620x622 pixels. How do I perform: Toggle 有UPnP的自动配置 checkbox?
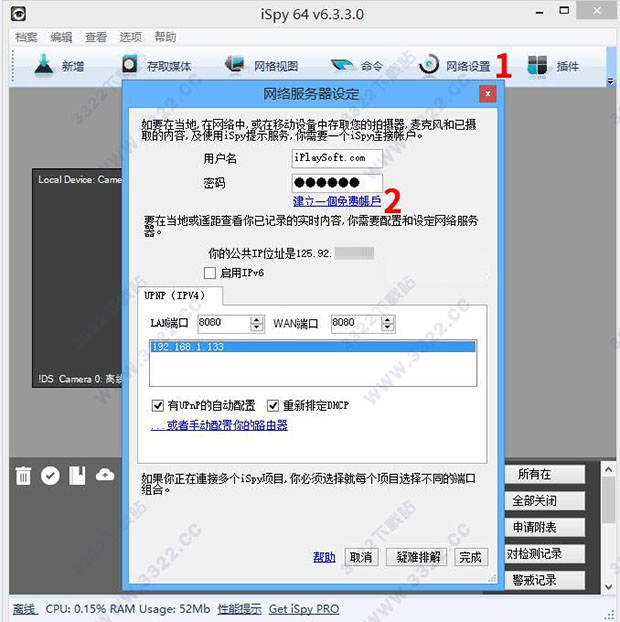coord(157,405)
